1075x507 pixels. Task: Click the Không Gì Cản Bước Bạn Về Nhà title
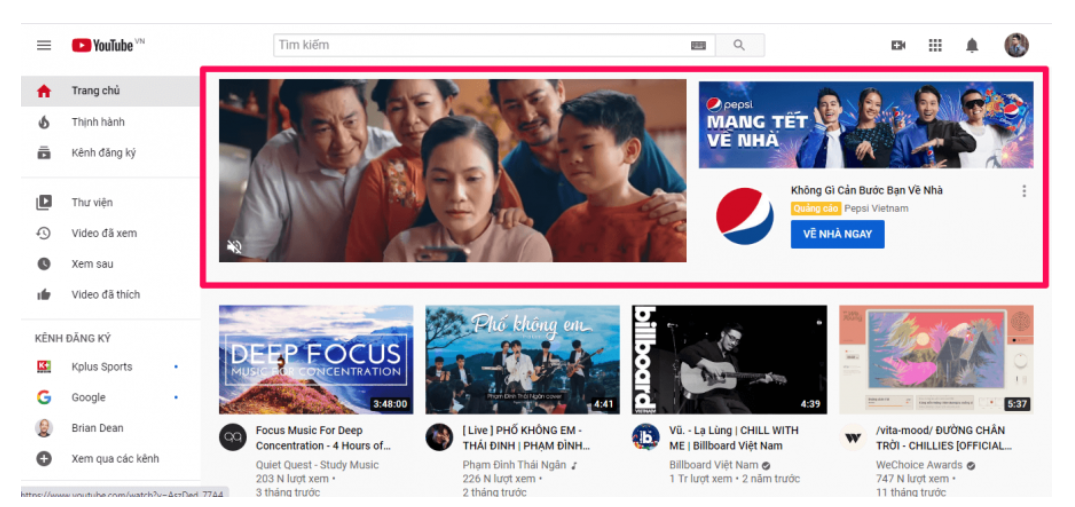[x=867, y=190]
